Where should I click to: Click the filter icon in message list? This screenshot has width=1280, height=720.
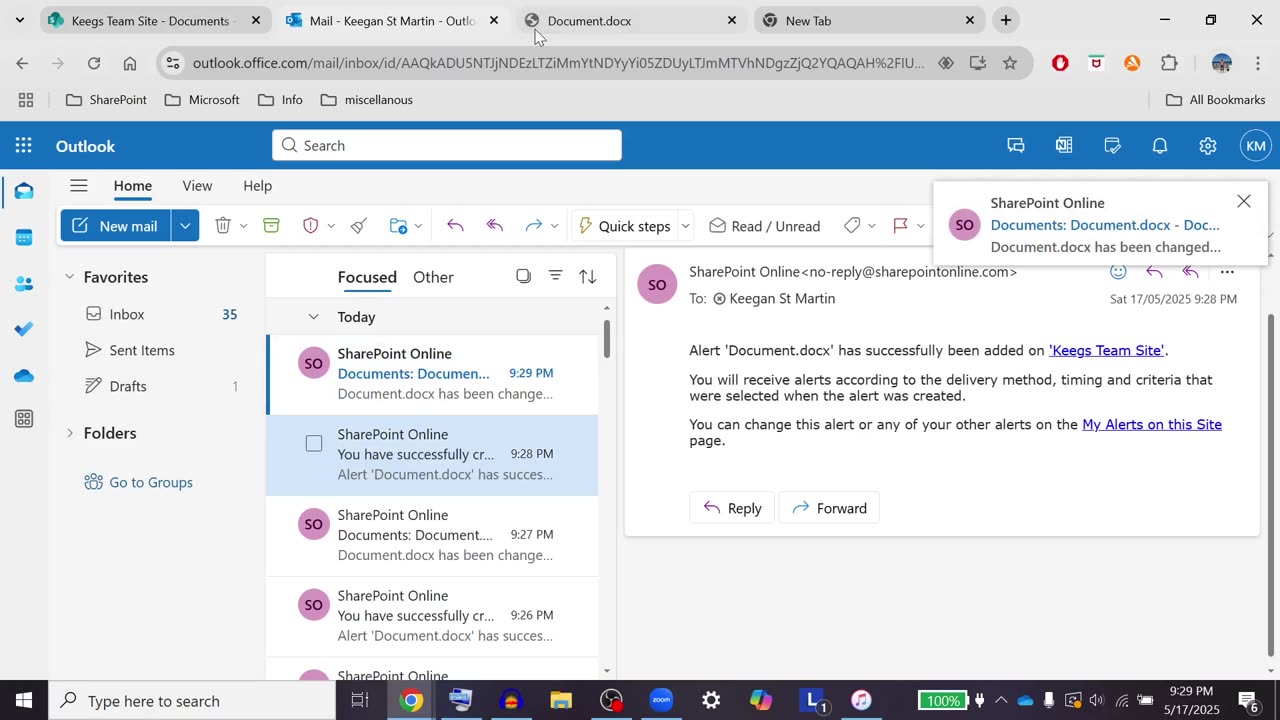[556, 276]
